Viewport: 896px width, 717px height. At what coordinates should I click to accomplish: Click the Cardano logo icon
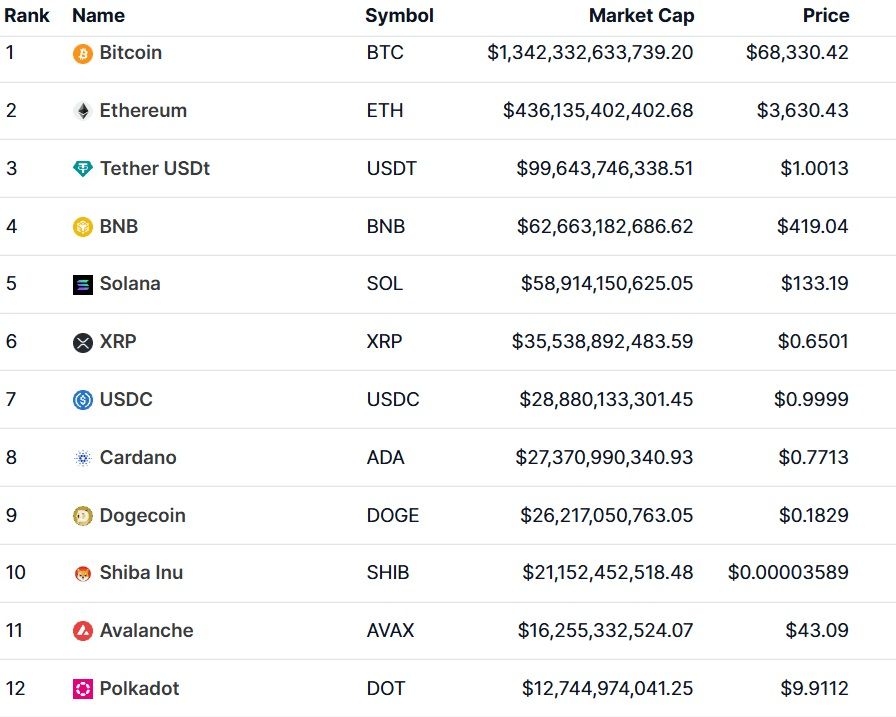coord(83,458)
